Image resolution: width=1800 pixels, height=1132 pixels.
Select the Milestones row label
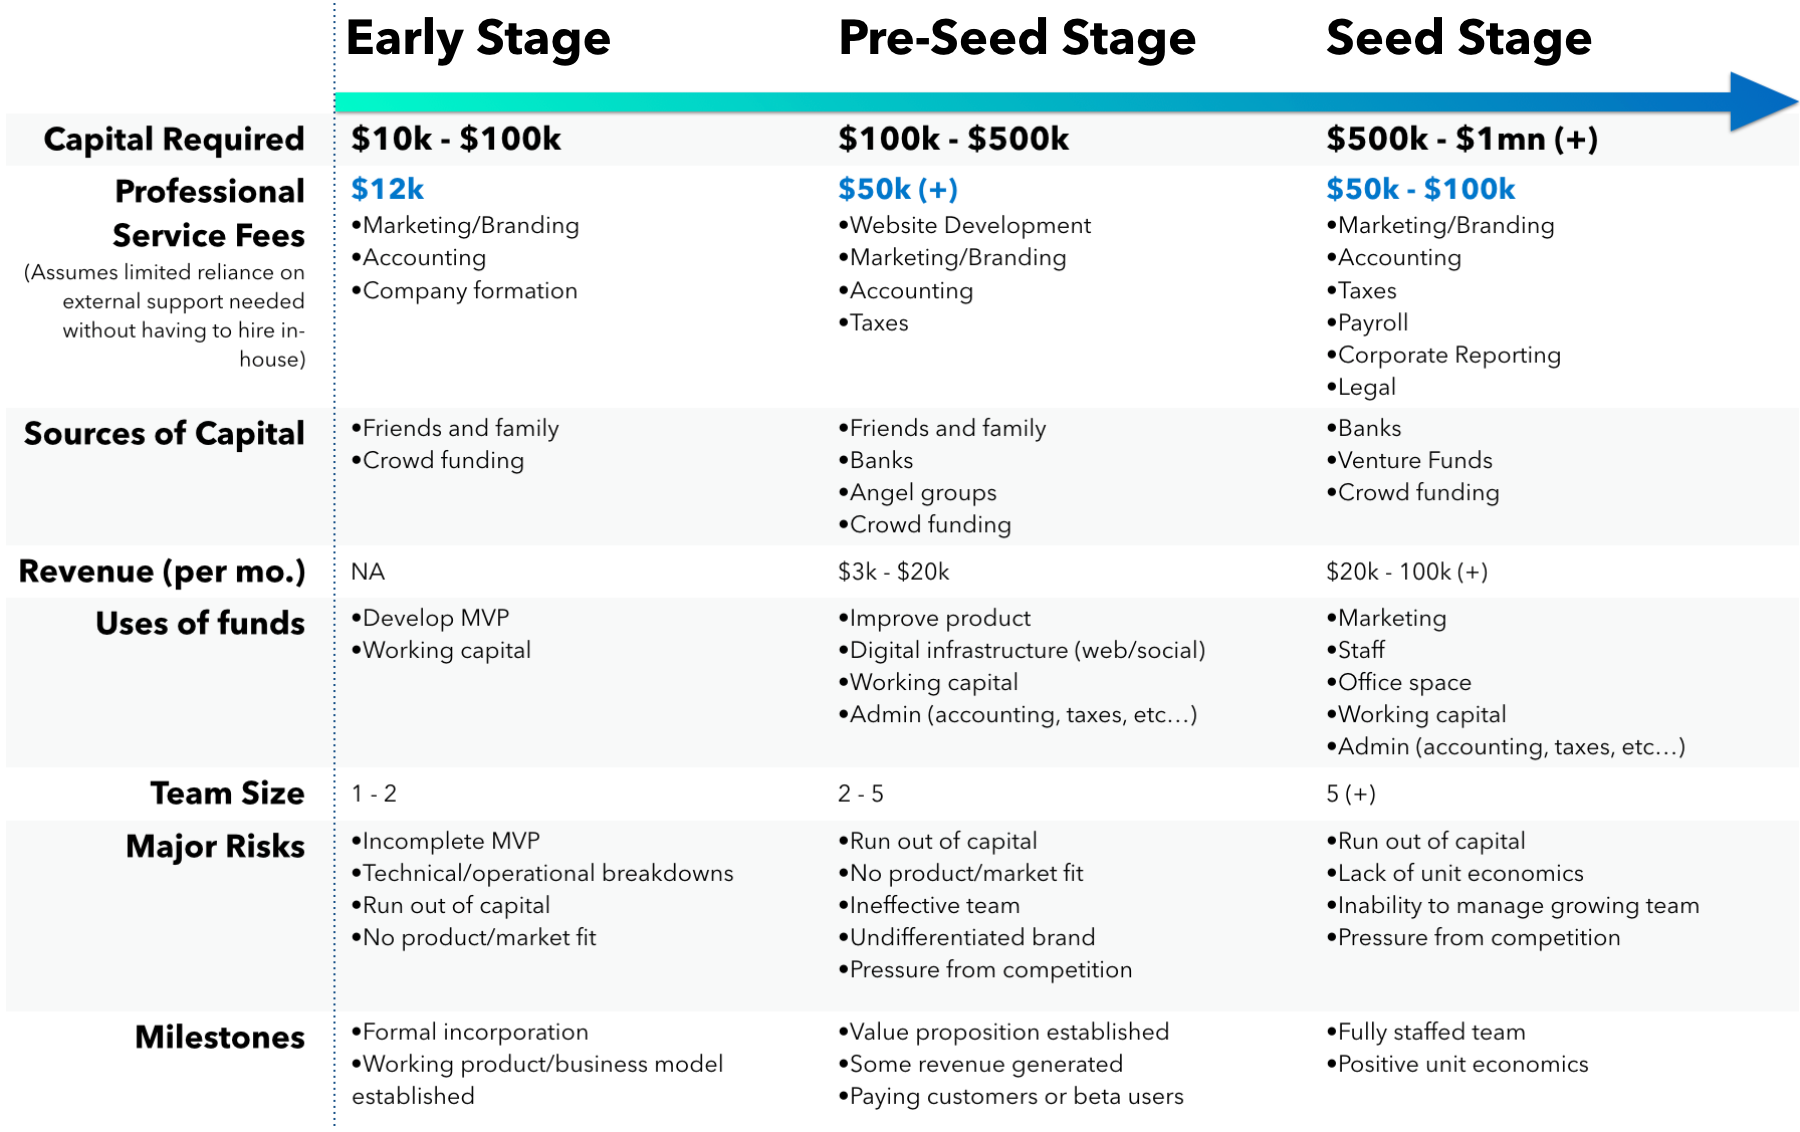coord(220,1038)
